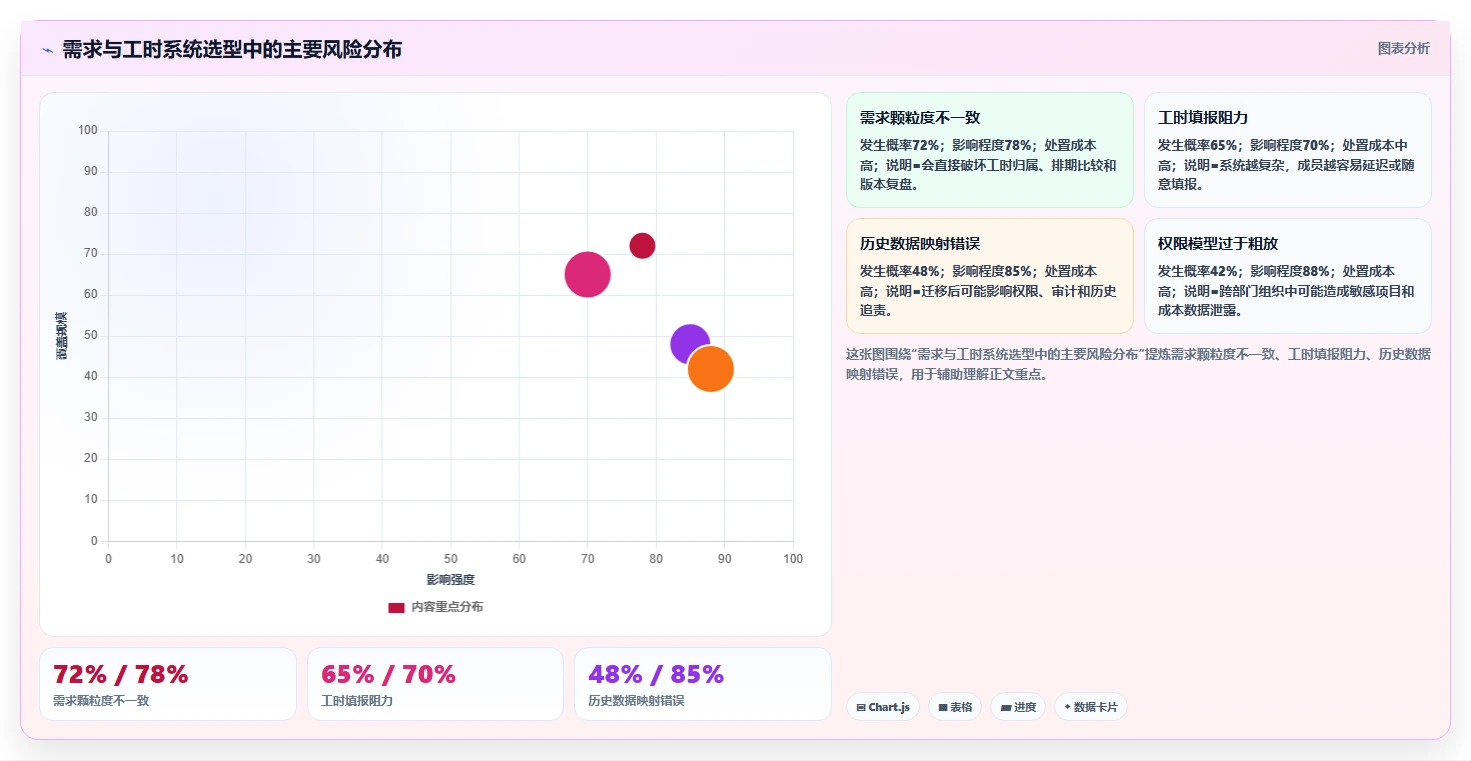Click the 图表分析 label in the header

pos(1403,48)
